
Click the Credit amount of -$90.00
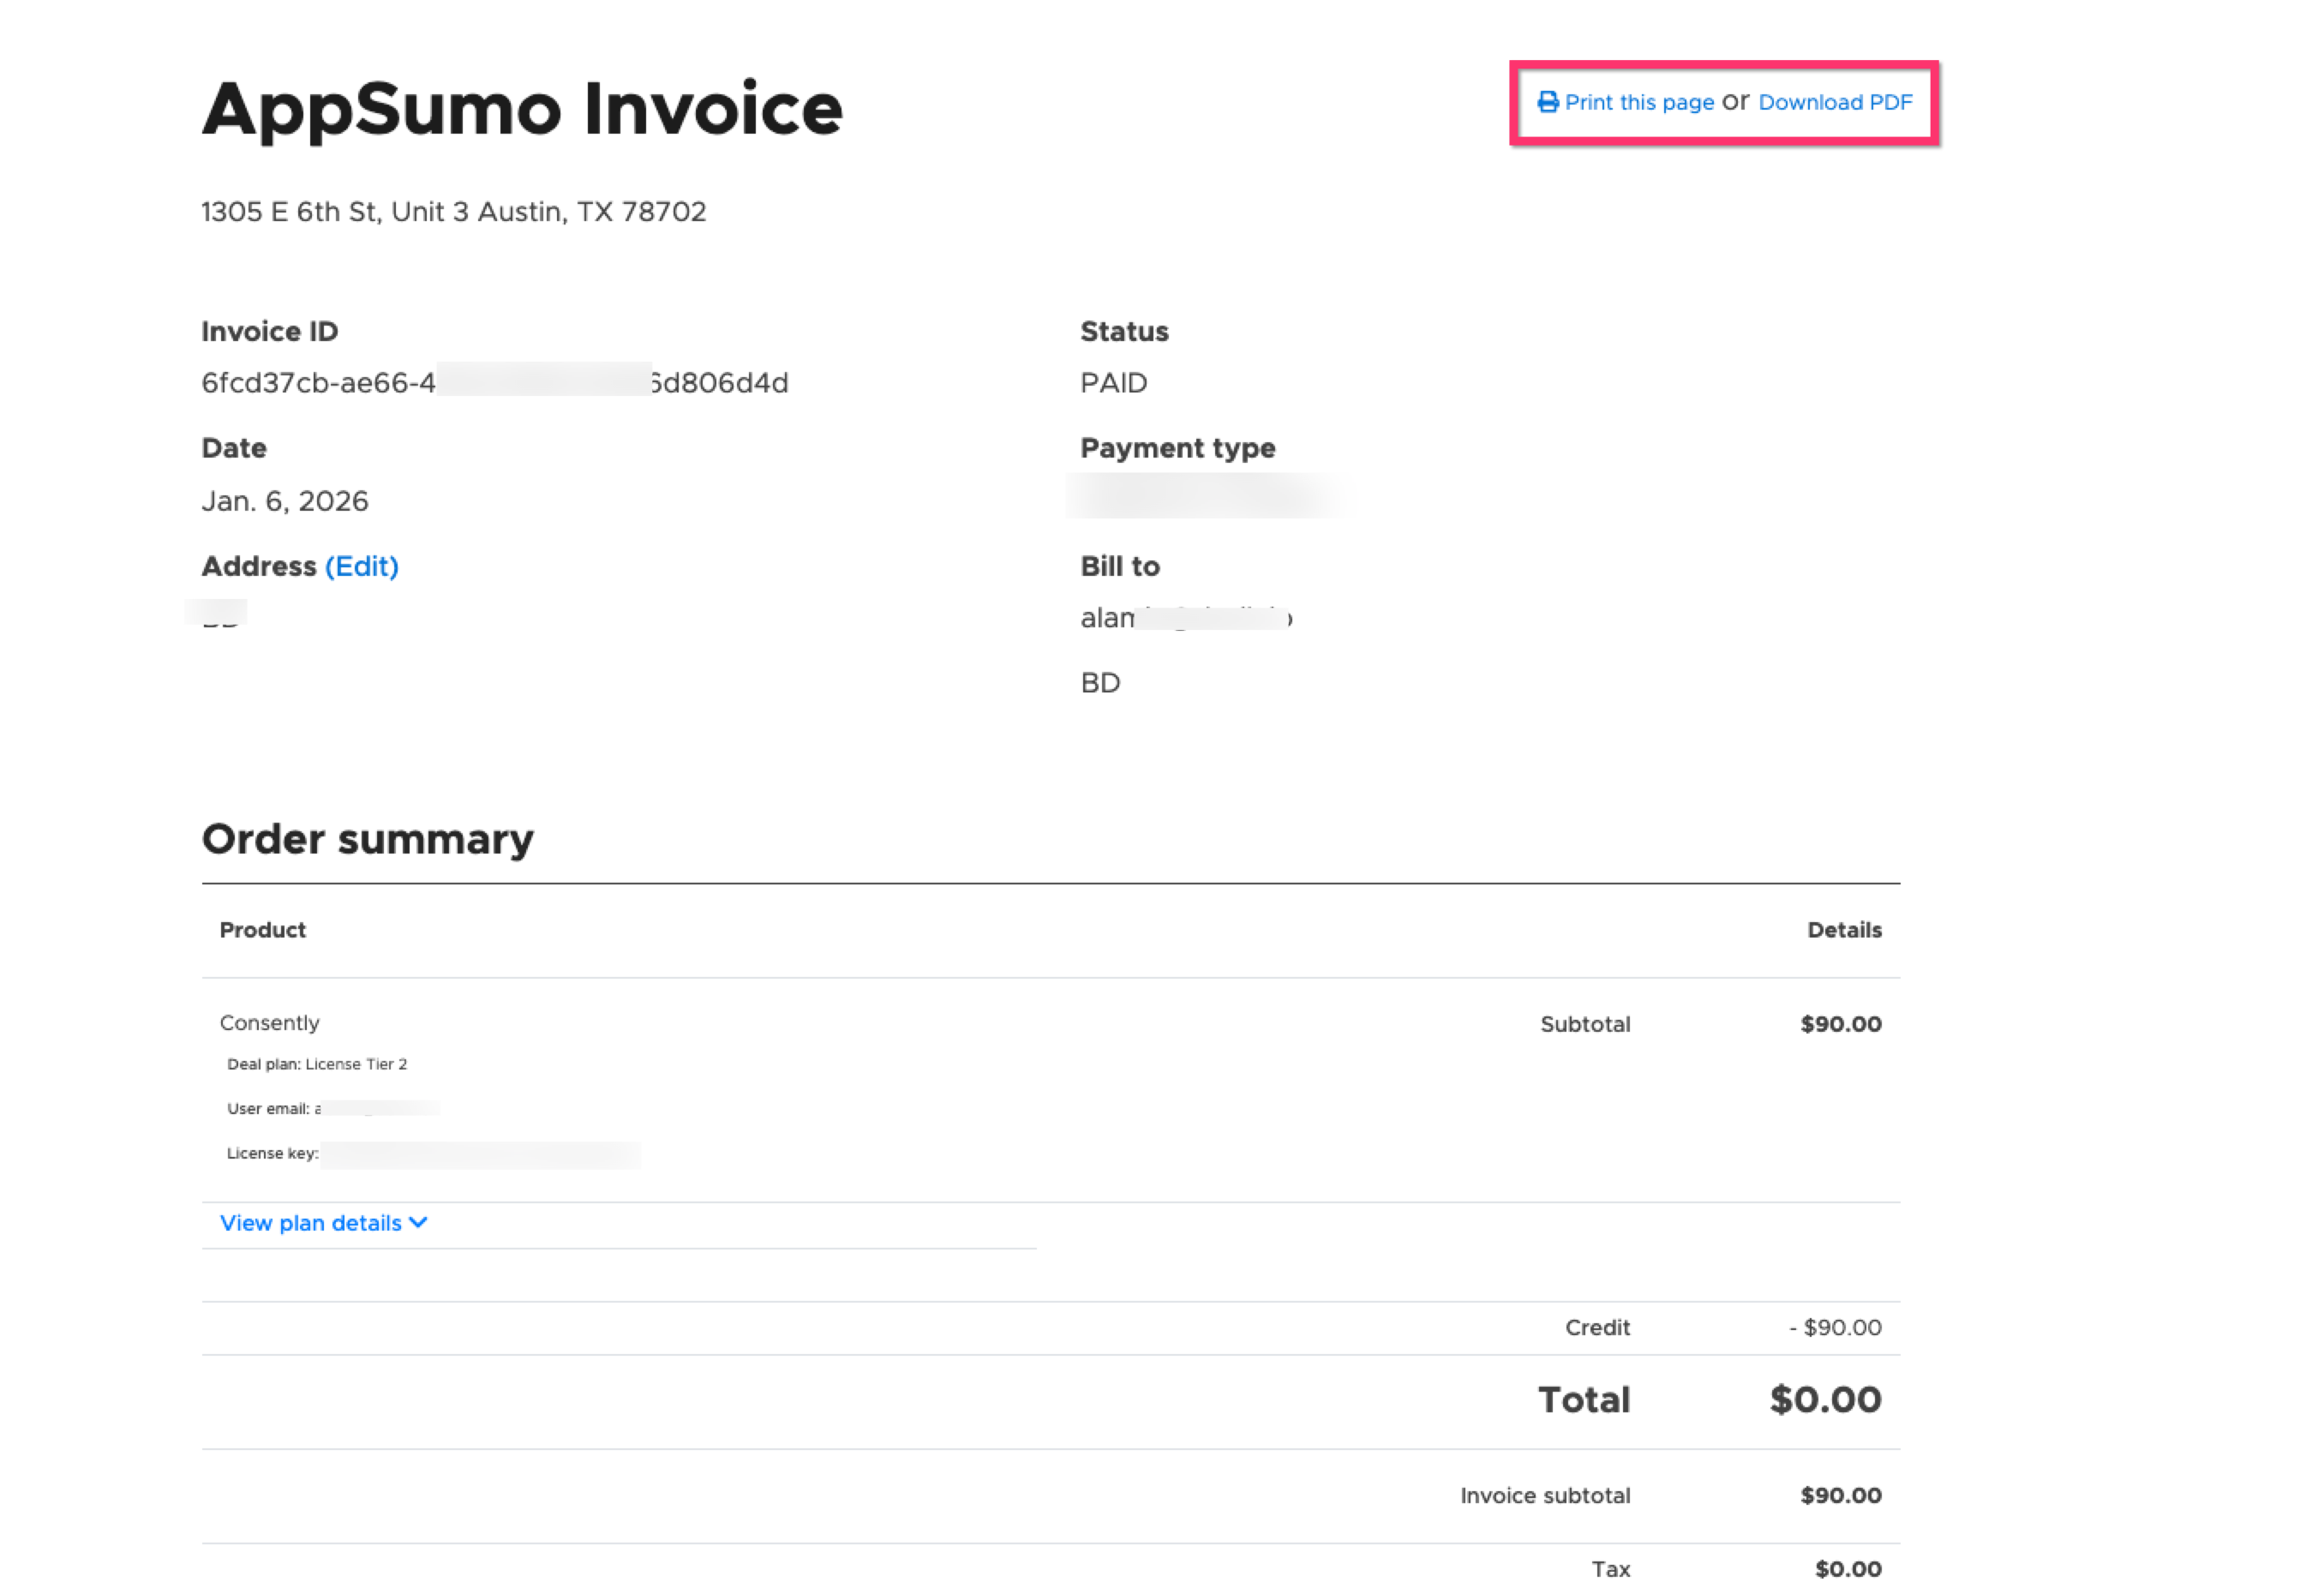tap(1835, 1327)
